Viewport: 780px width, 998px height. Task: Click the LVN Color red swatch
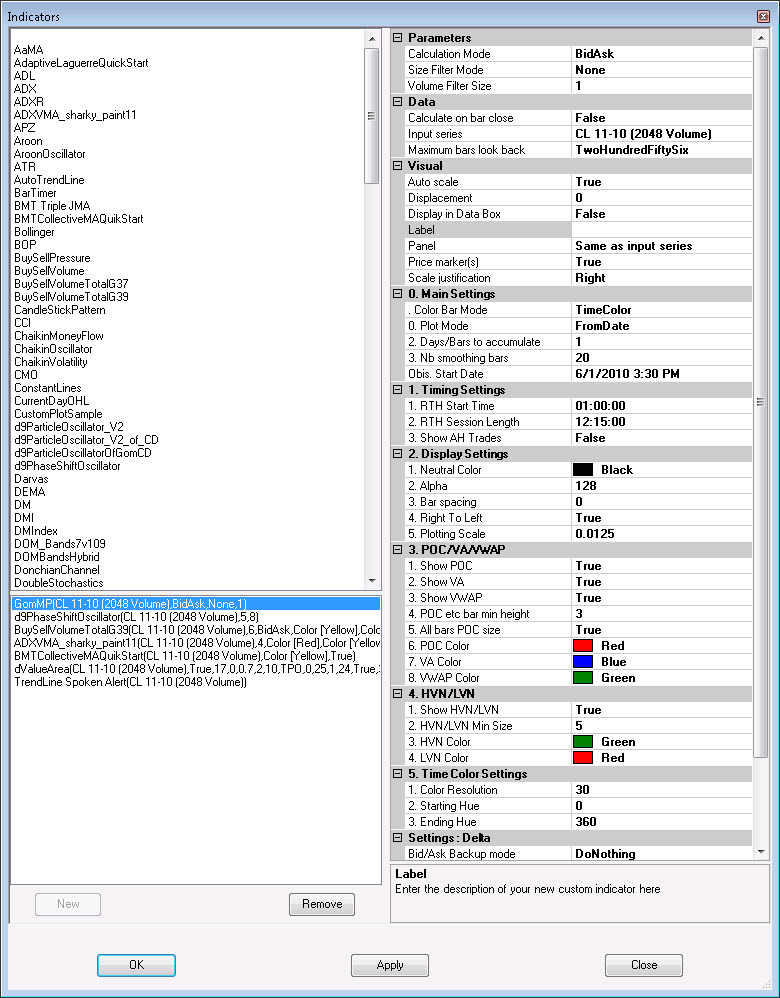click(583, 757)
